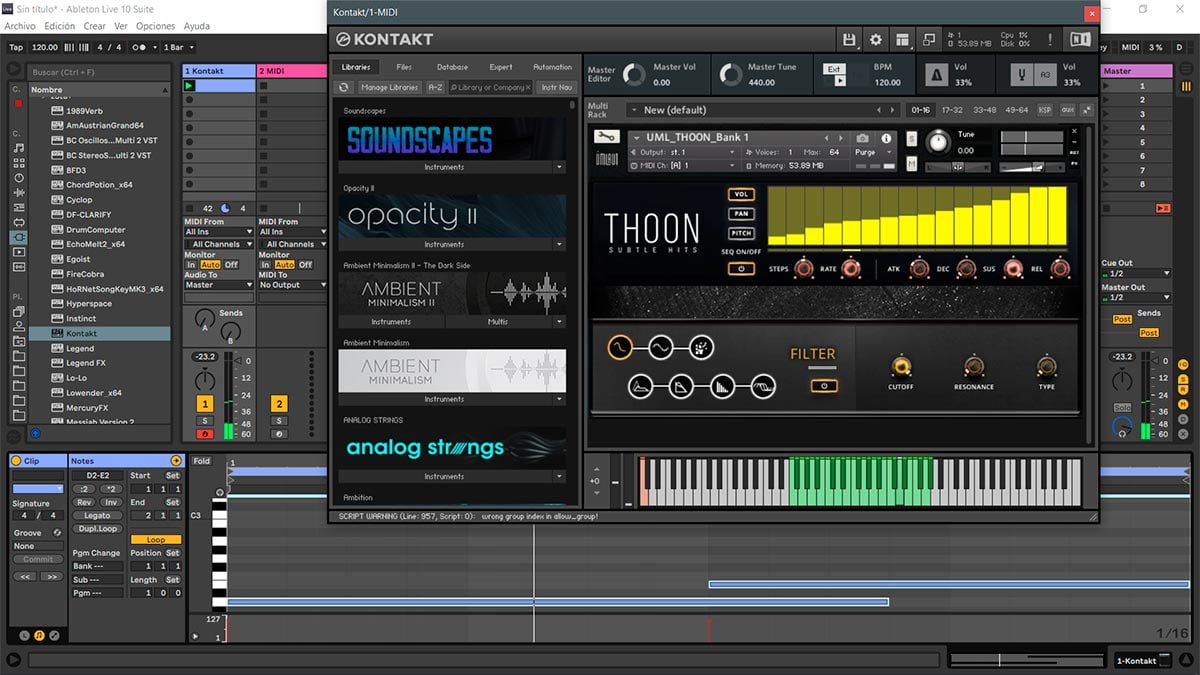Toggle track 1 record arm button
Image resolution: width=1200 pixels, height=675 pixels.
click(x=205, y=434)
